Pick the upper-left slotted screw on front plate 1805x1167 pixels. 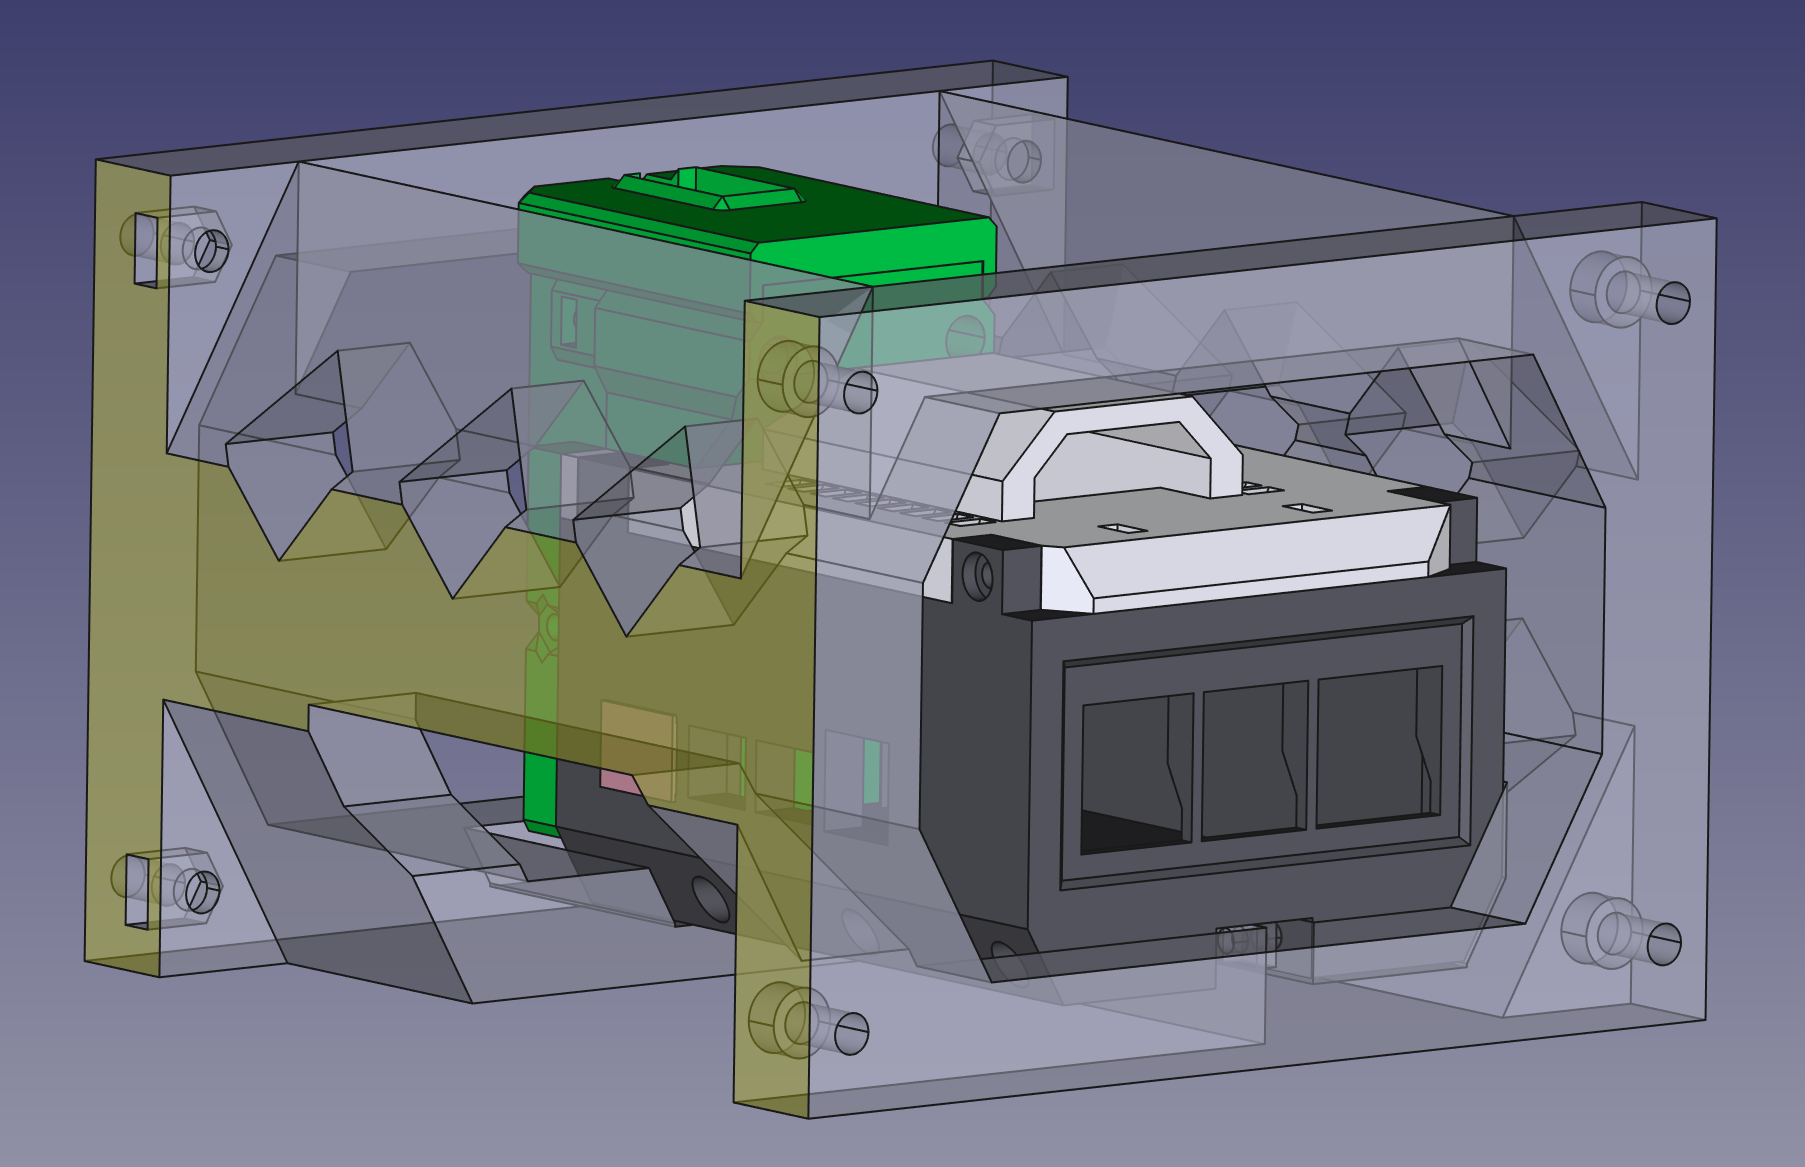coord(860,392)
